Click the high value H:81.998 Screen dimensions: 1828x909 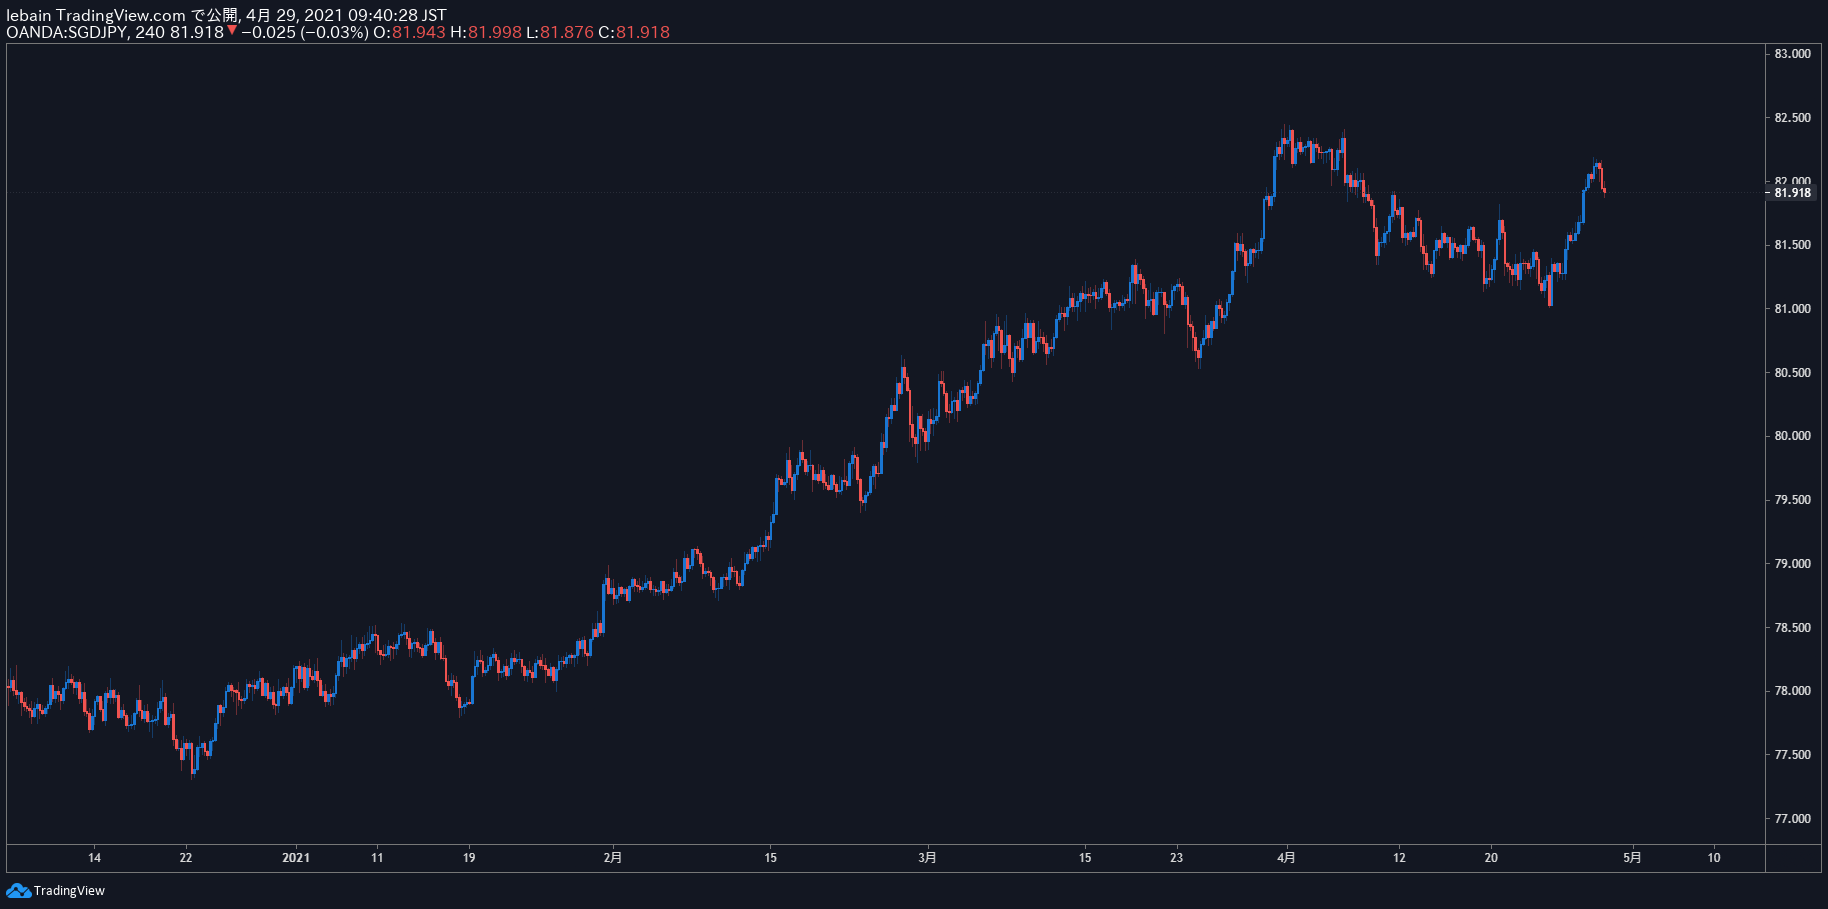[486, 32]
